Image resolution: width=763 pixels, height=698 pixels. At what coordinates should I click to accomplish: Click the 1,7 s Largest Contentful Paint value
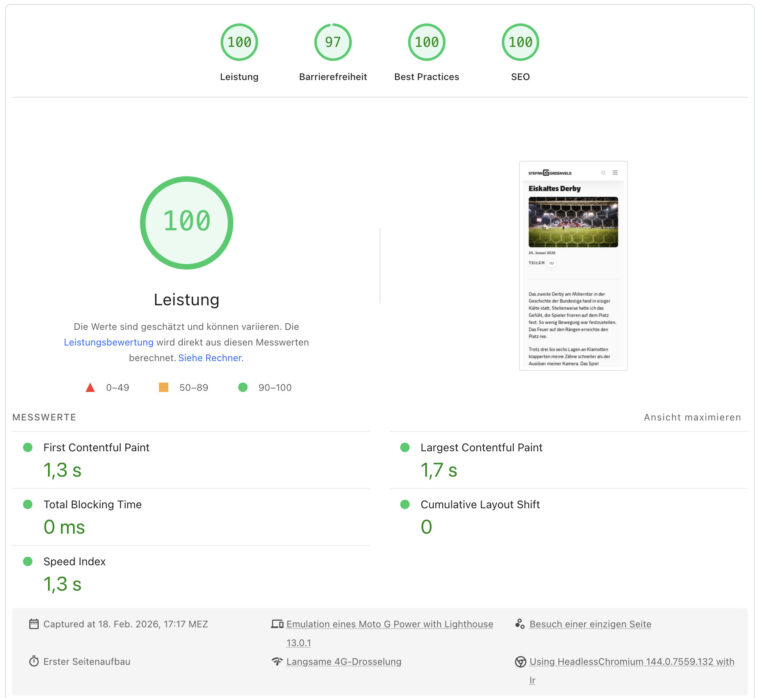(439, 470)
